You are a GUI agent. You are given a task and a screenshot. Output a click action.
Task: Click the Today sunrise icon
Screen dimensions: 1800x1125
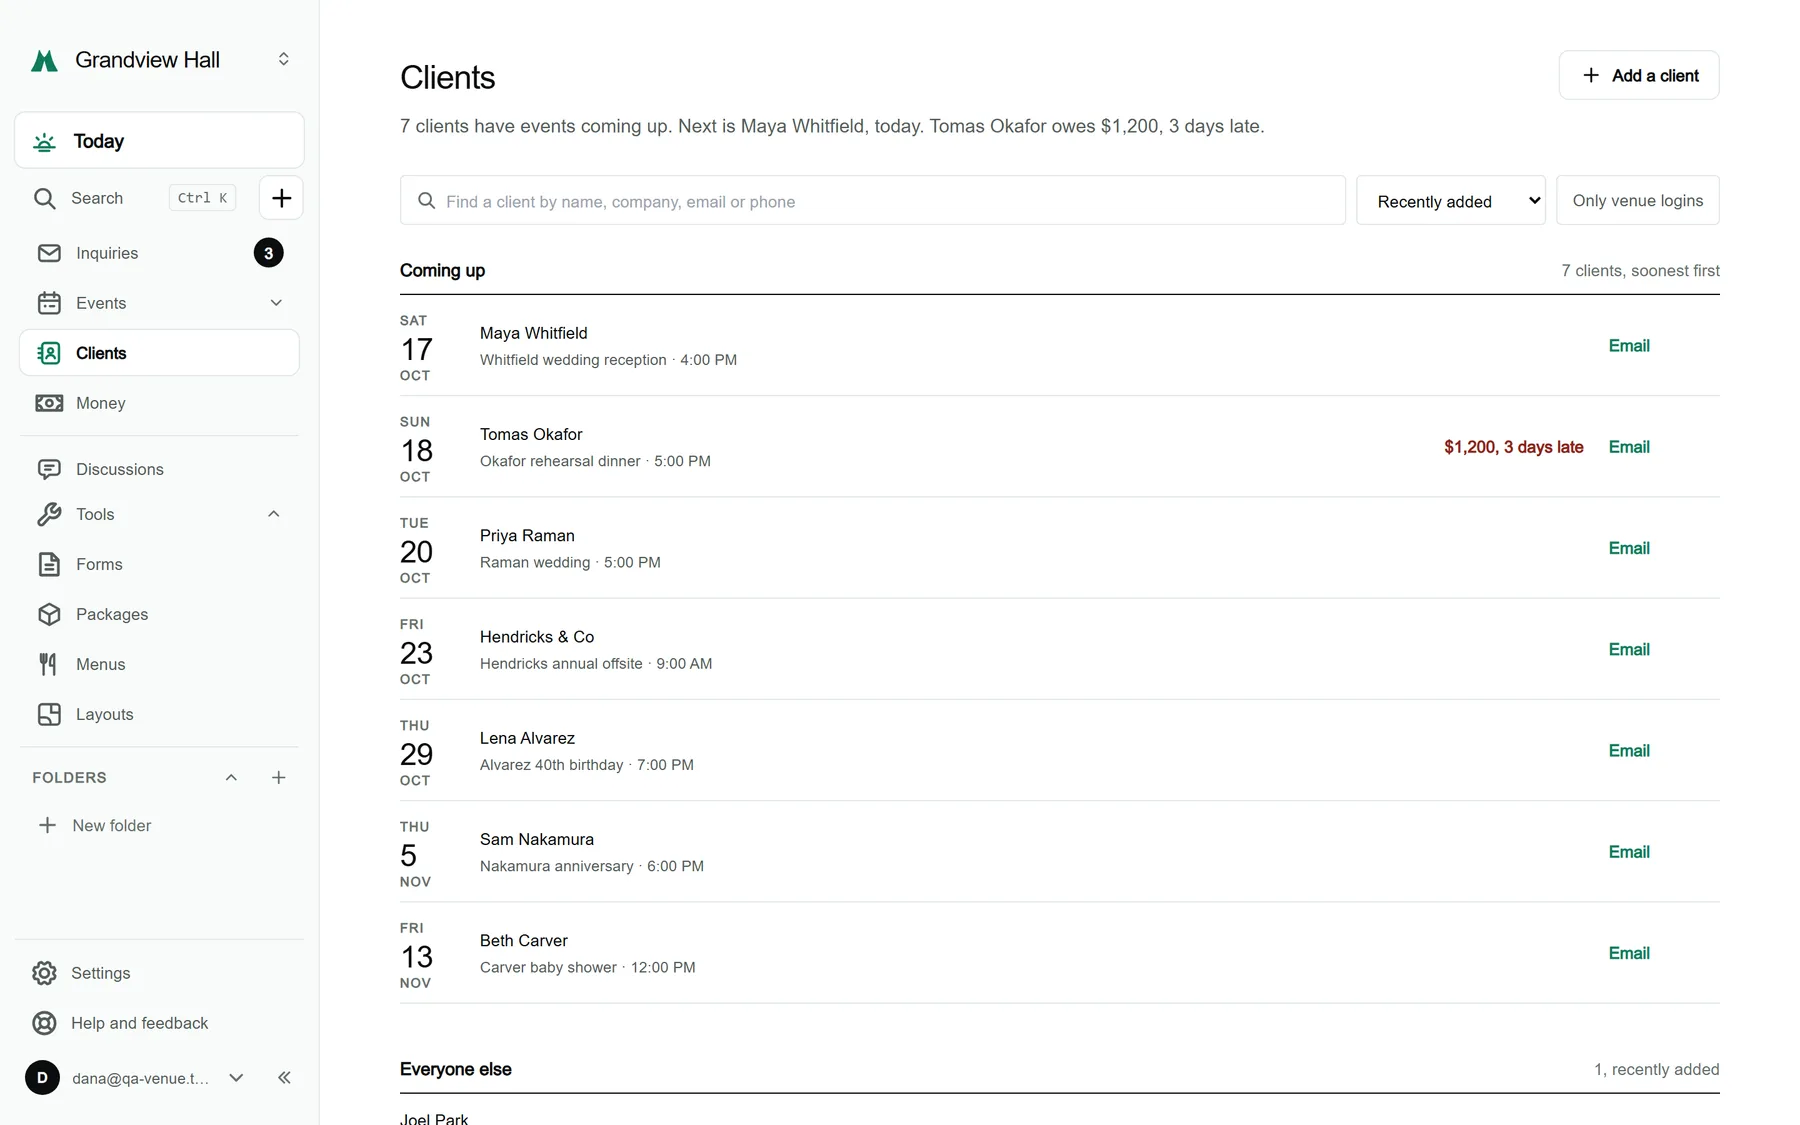44,141
